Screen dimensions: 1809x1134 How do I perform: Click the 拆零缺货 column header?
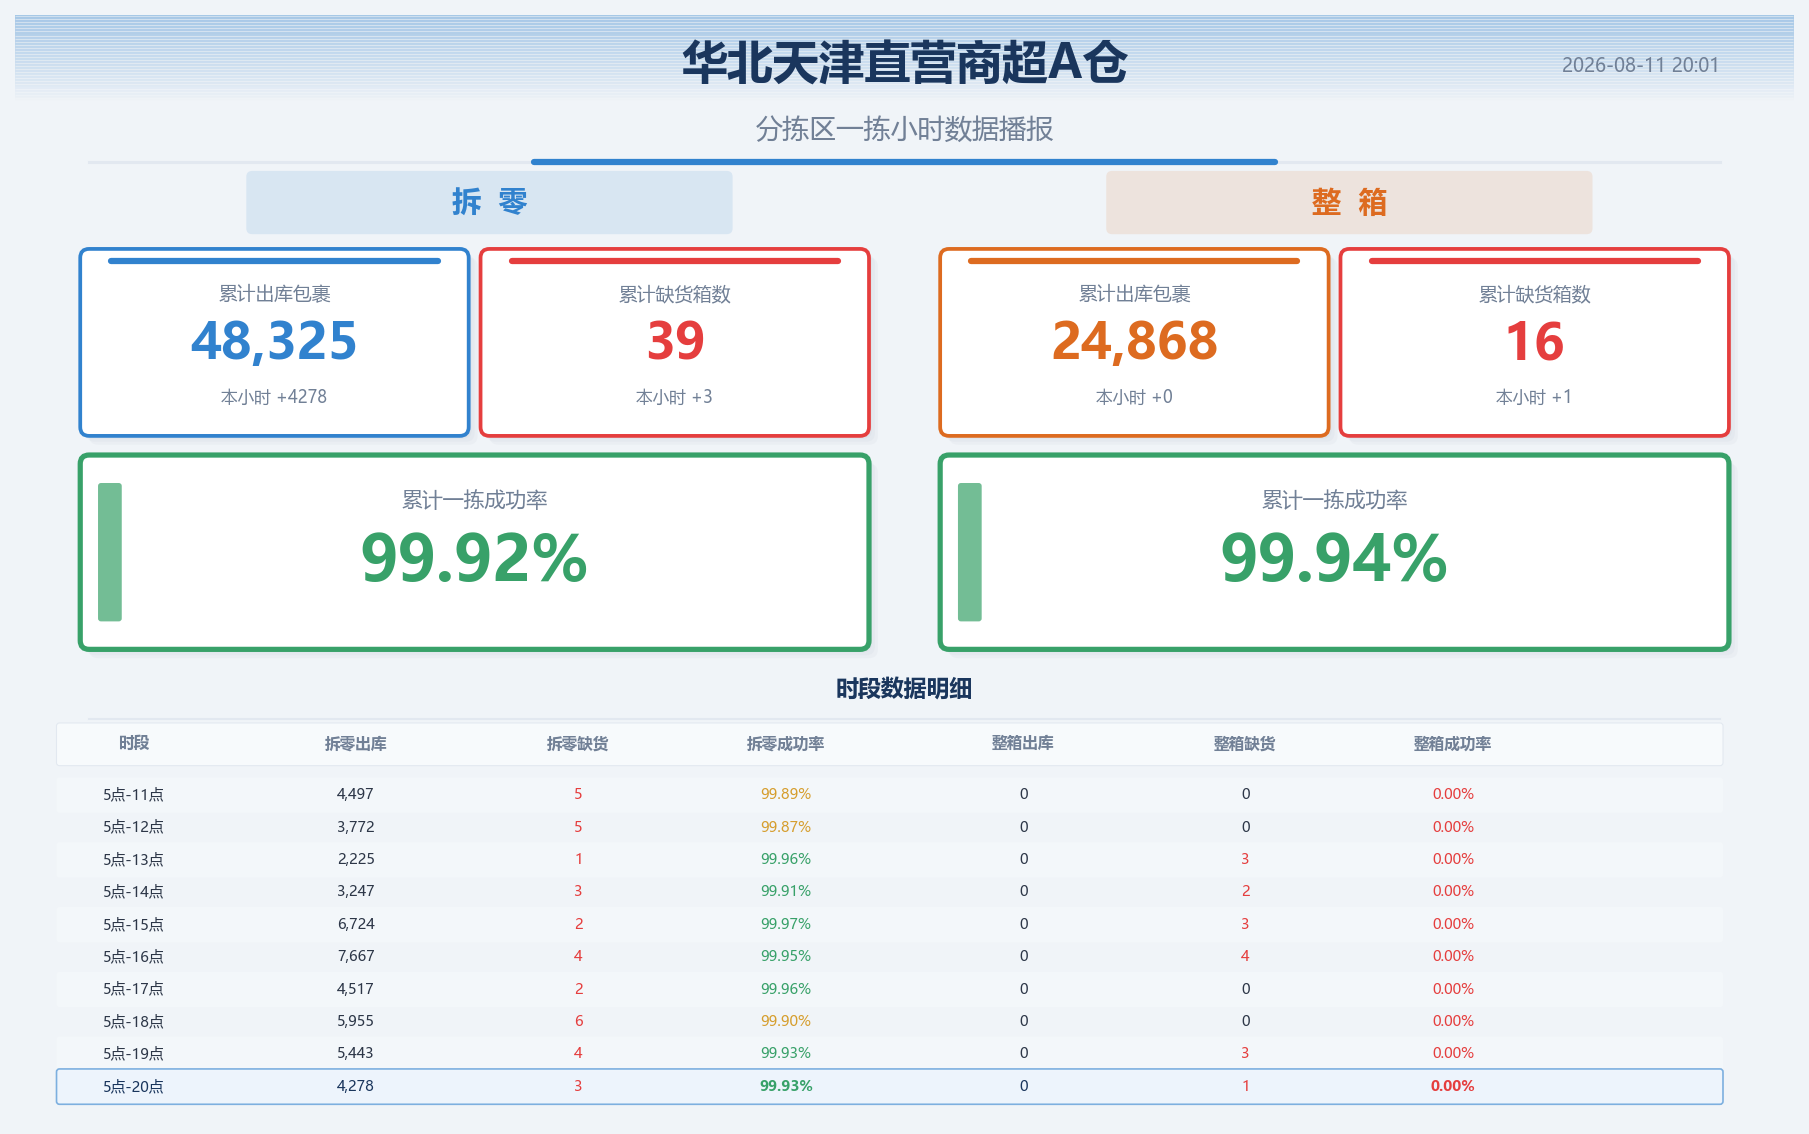(x=578, y=744)
